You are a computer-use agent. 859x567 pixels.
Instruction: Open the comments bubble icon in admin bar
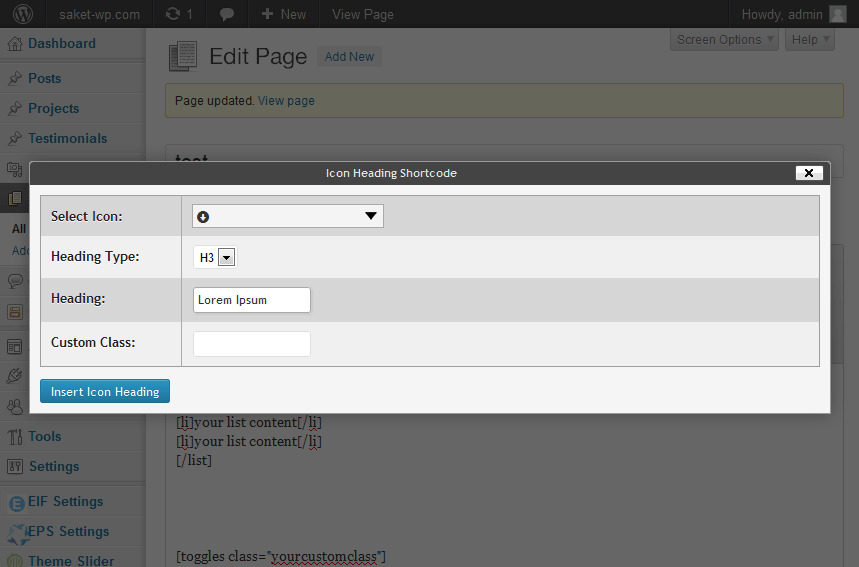pyautogui.click(x=227, y=15)
